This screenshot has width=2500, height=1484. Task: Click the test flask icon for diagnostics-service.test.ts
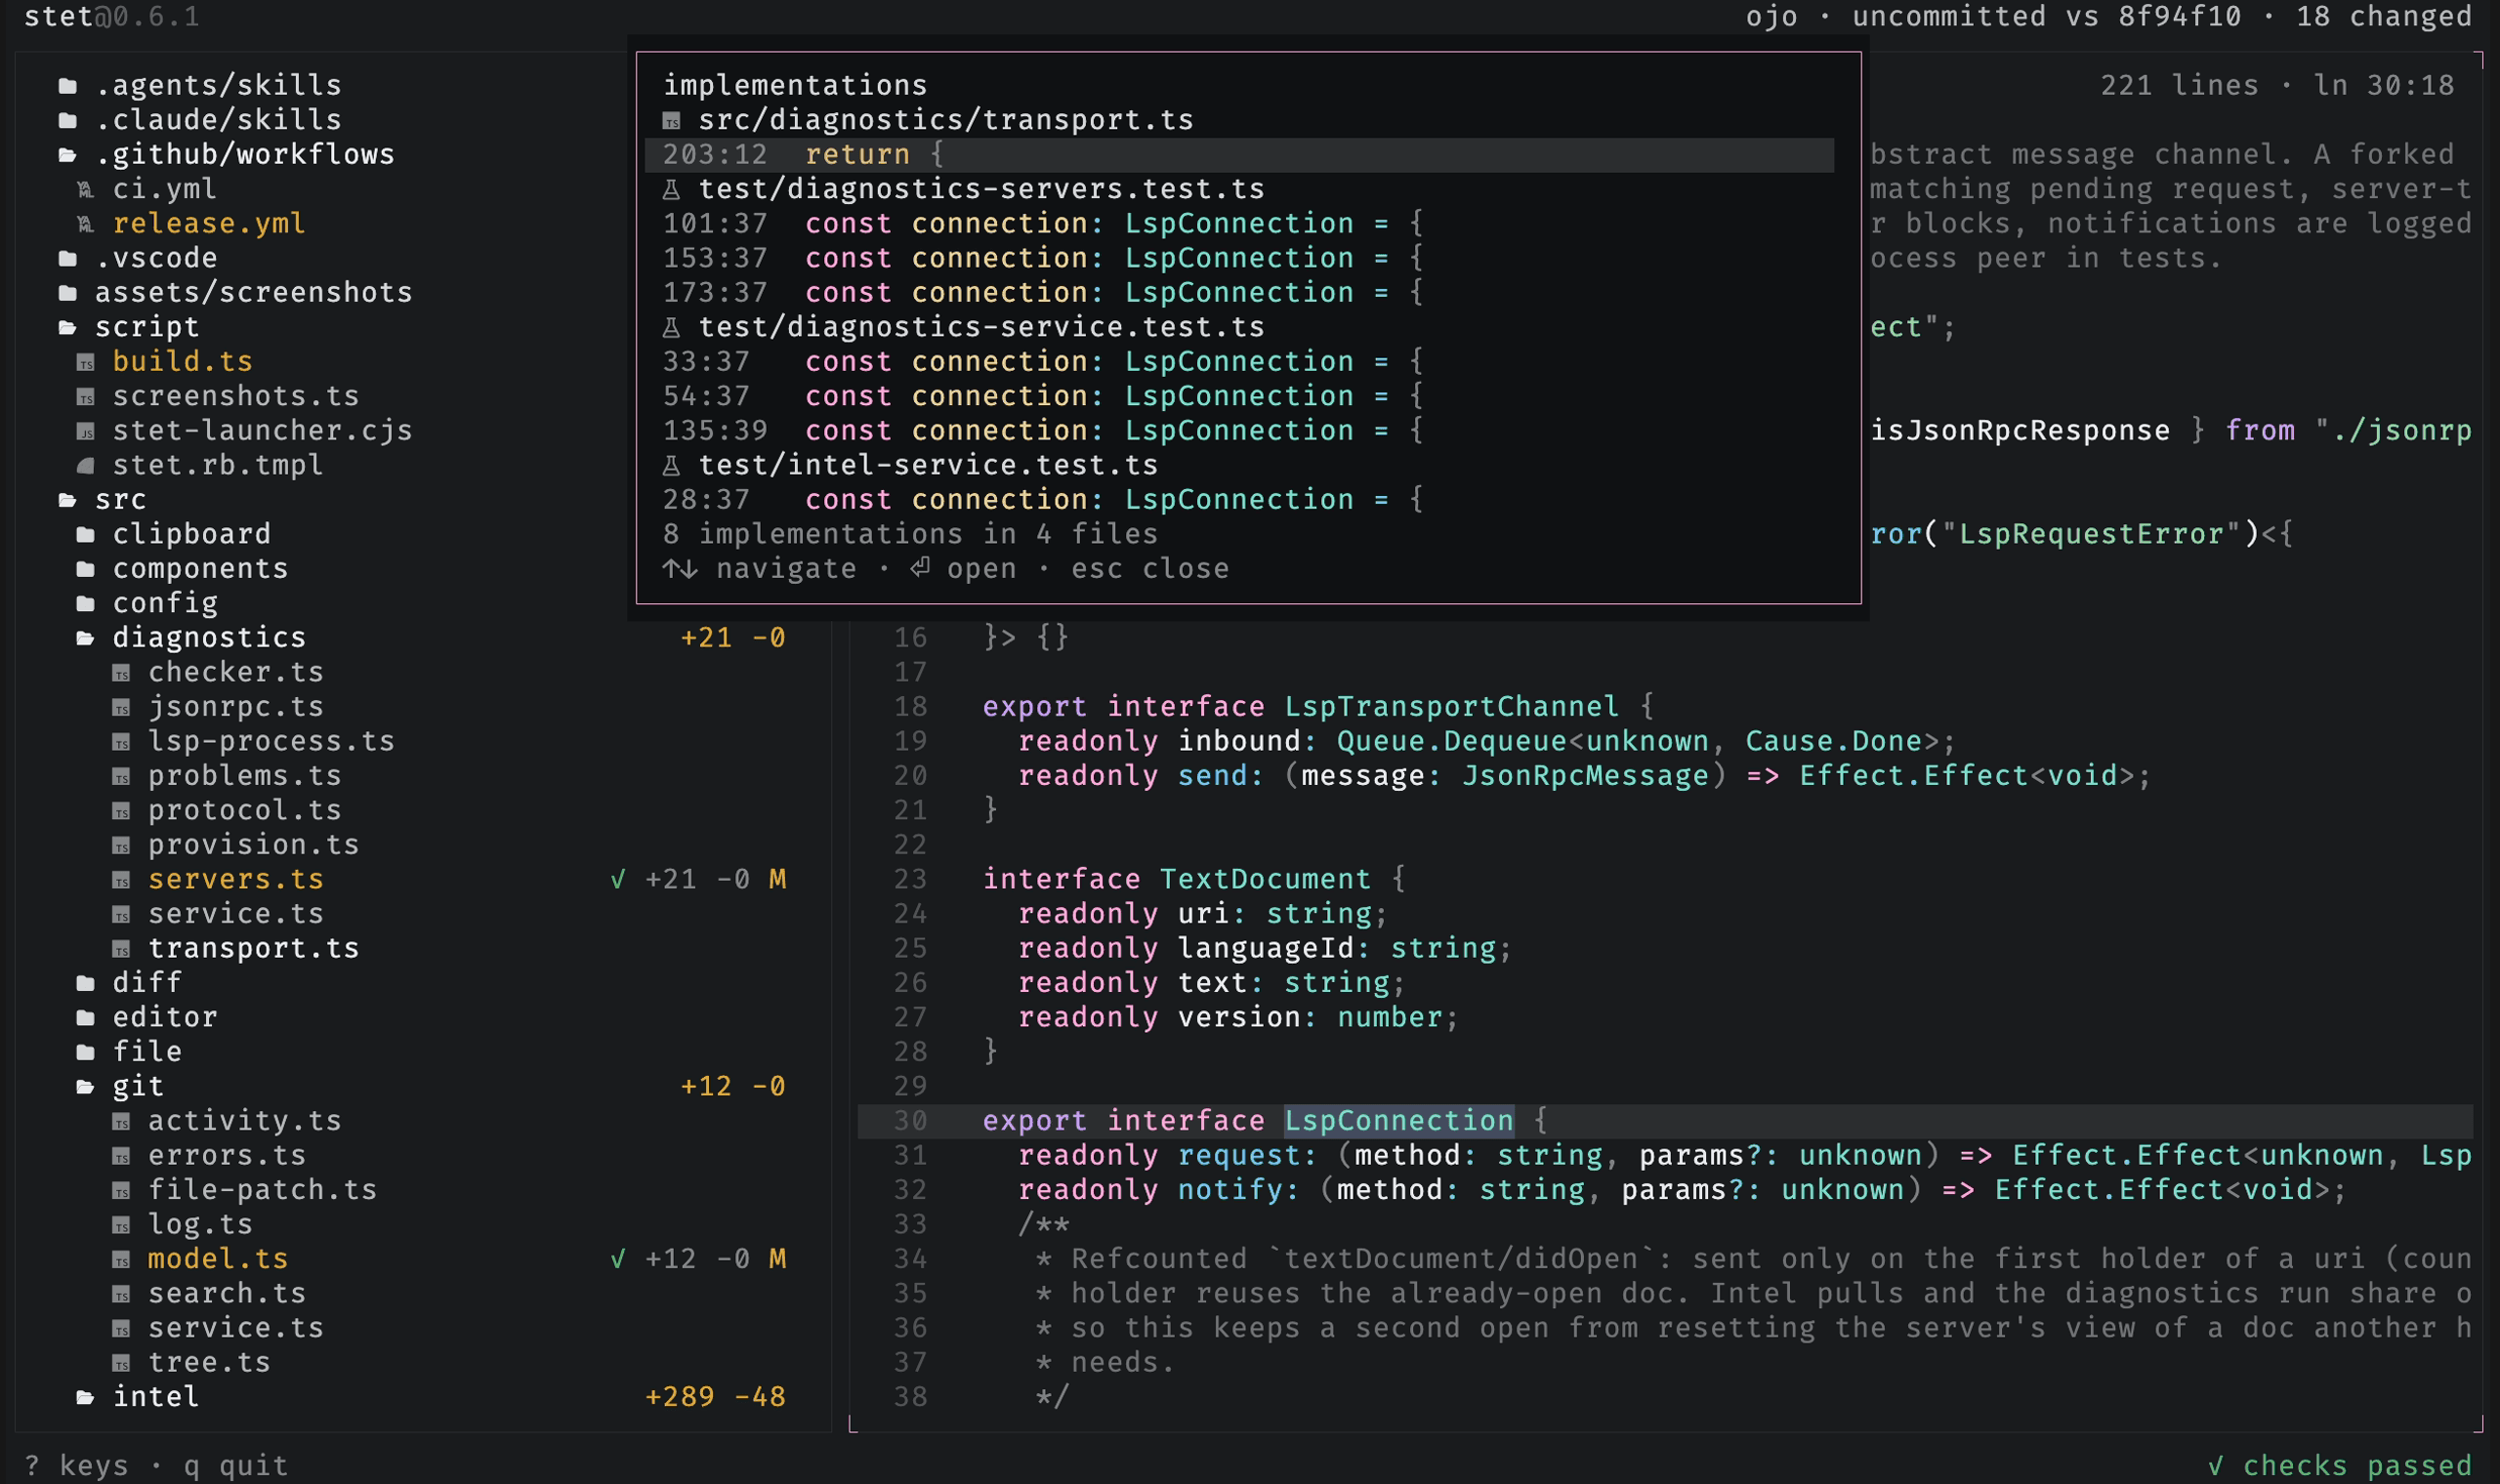(x=671, y=328)
